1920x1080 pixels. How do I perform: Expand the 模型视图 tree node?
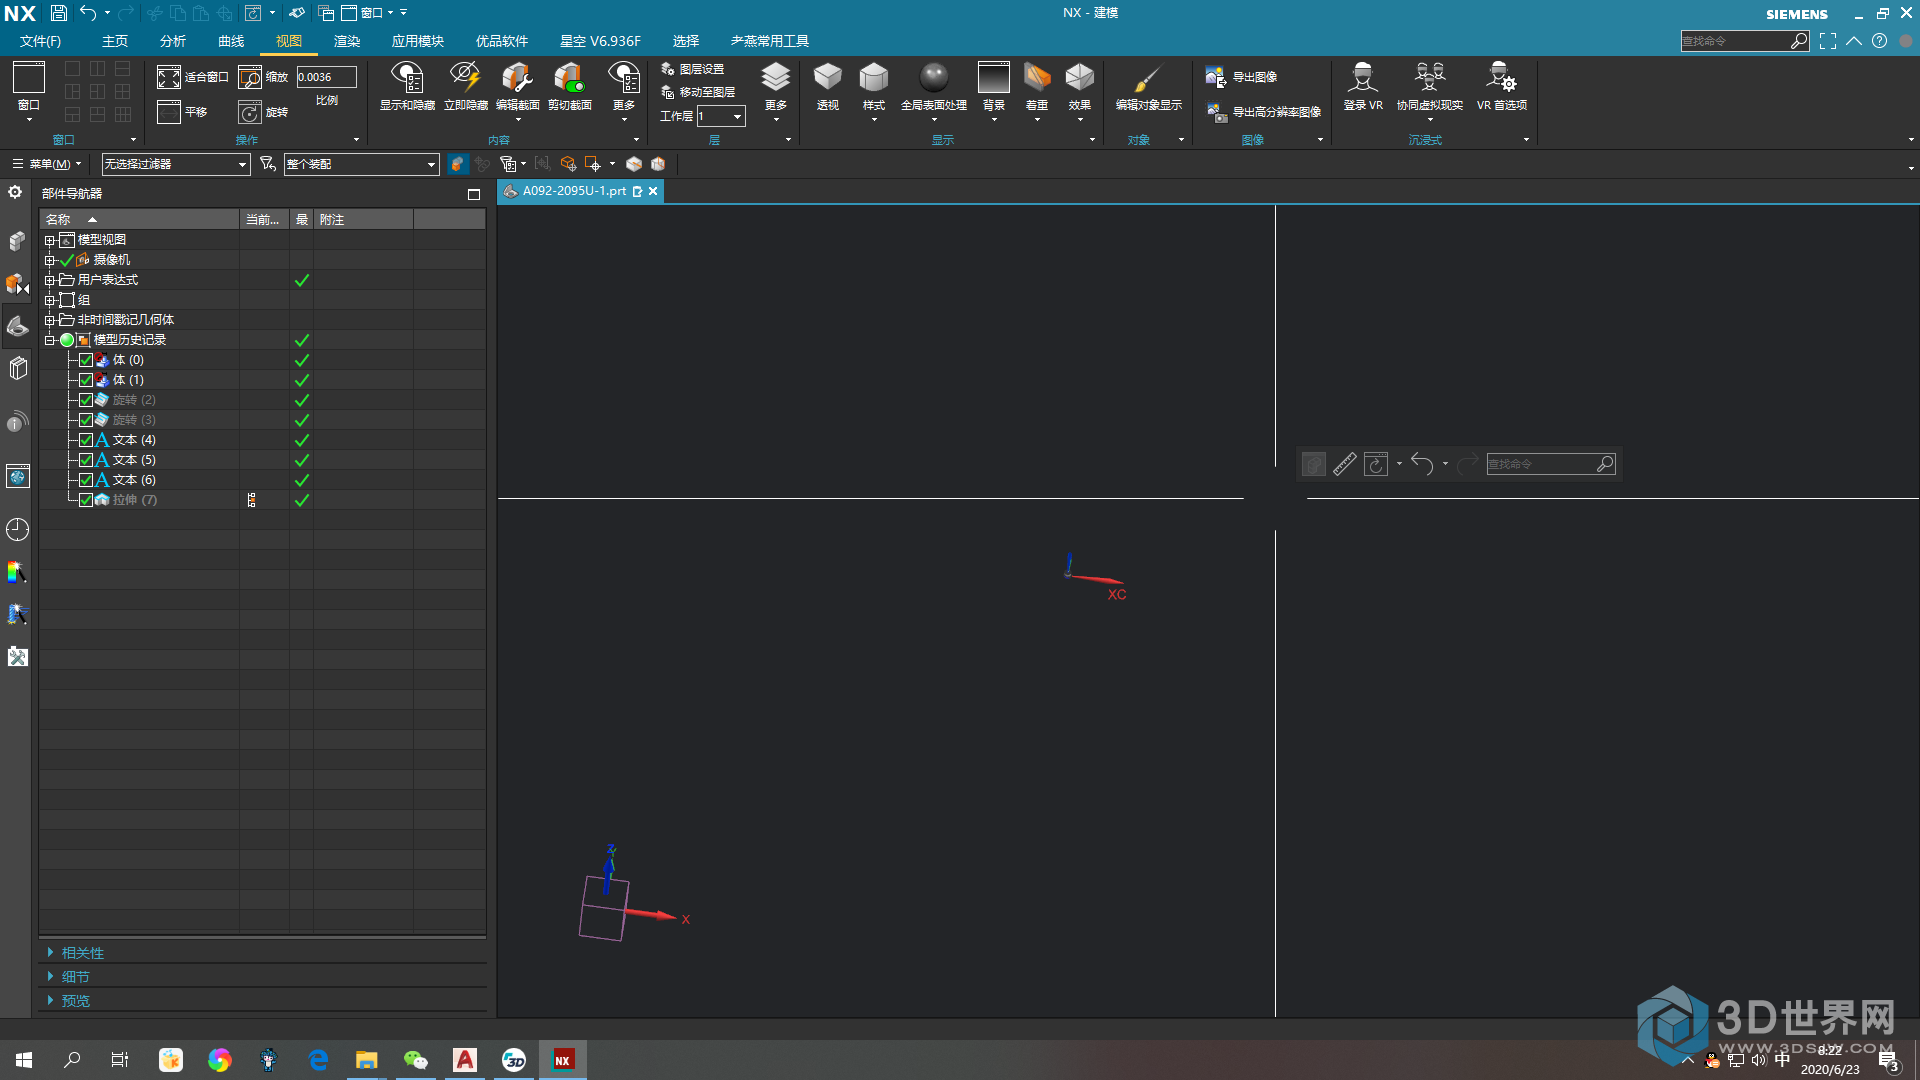pos(49,240)
